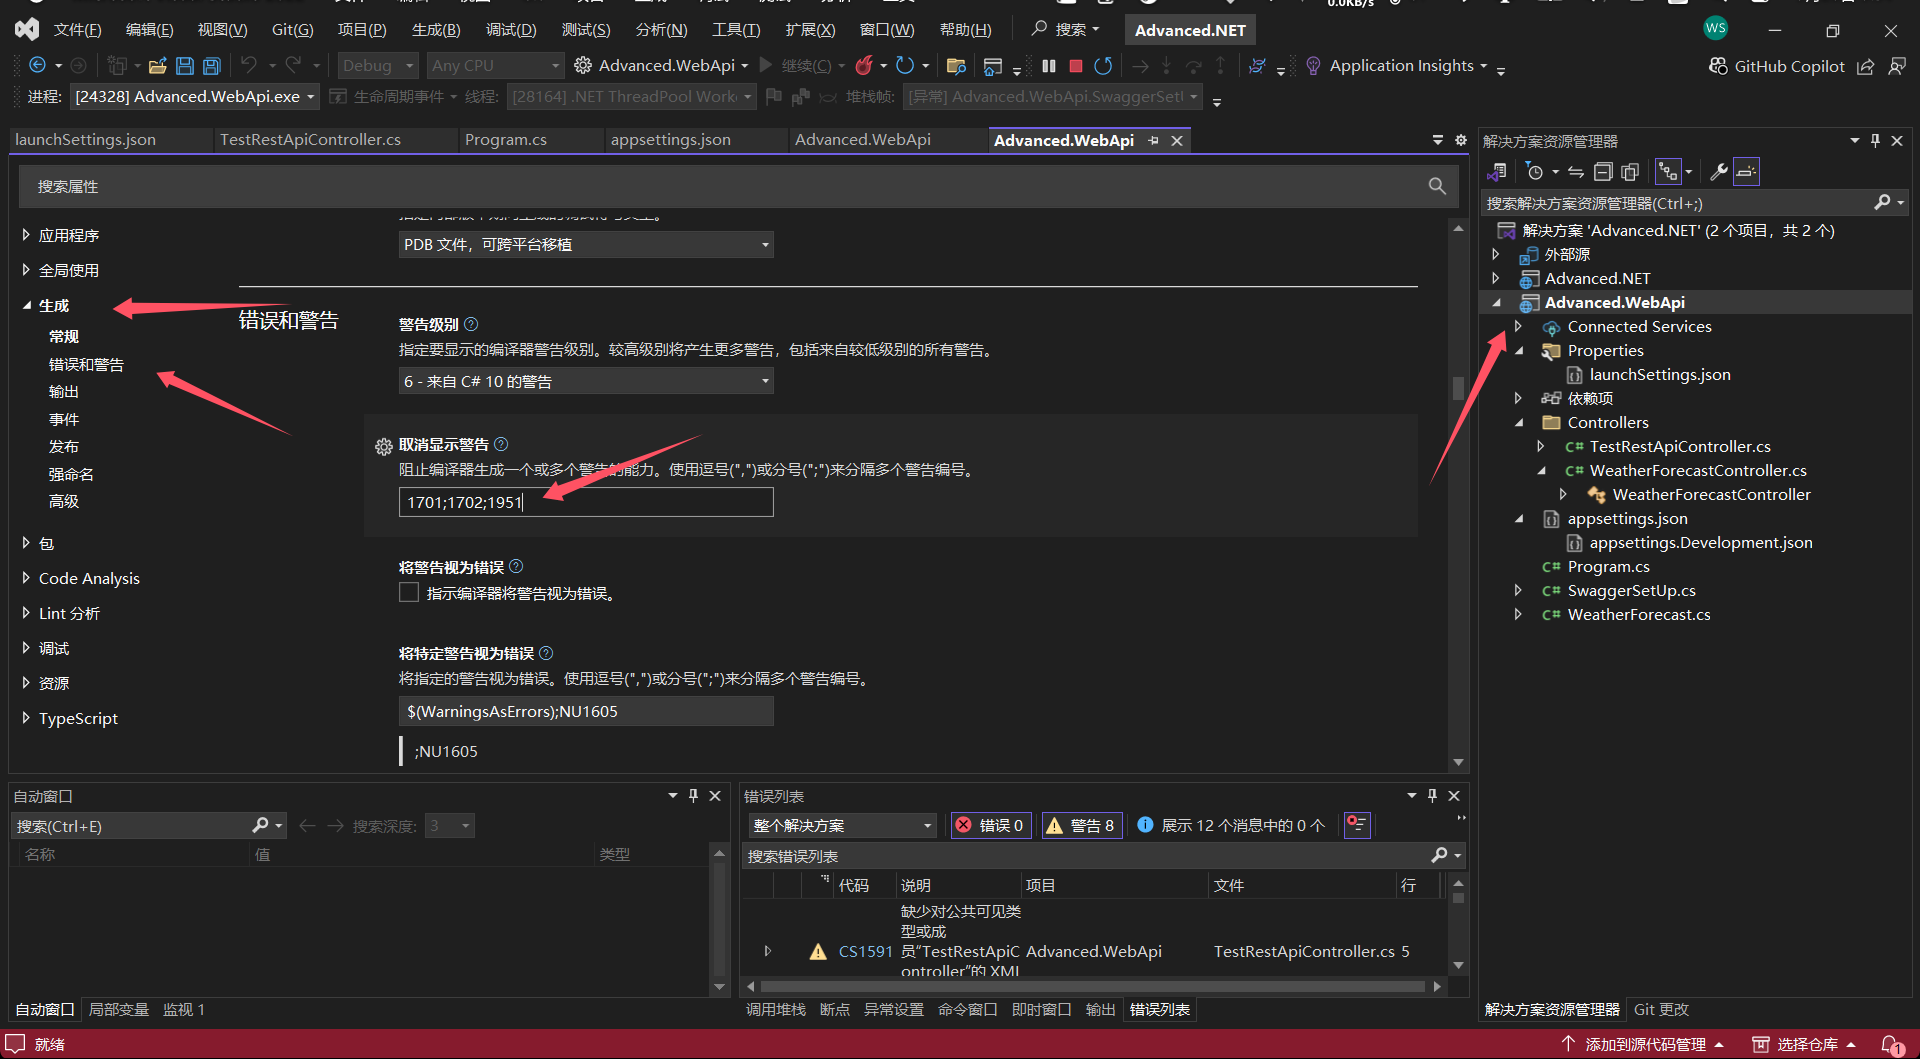
Task: Click 添加到源代码管理 in status bar
Action: click(x=1644, y=1045)
